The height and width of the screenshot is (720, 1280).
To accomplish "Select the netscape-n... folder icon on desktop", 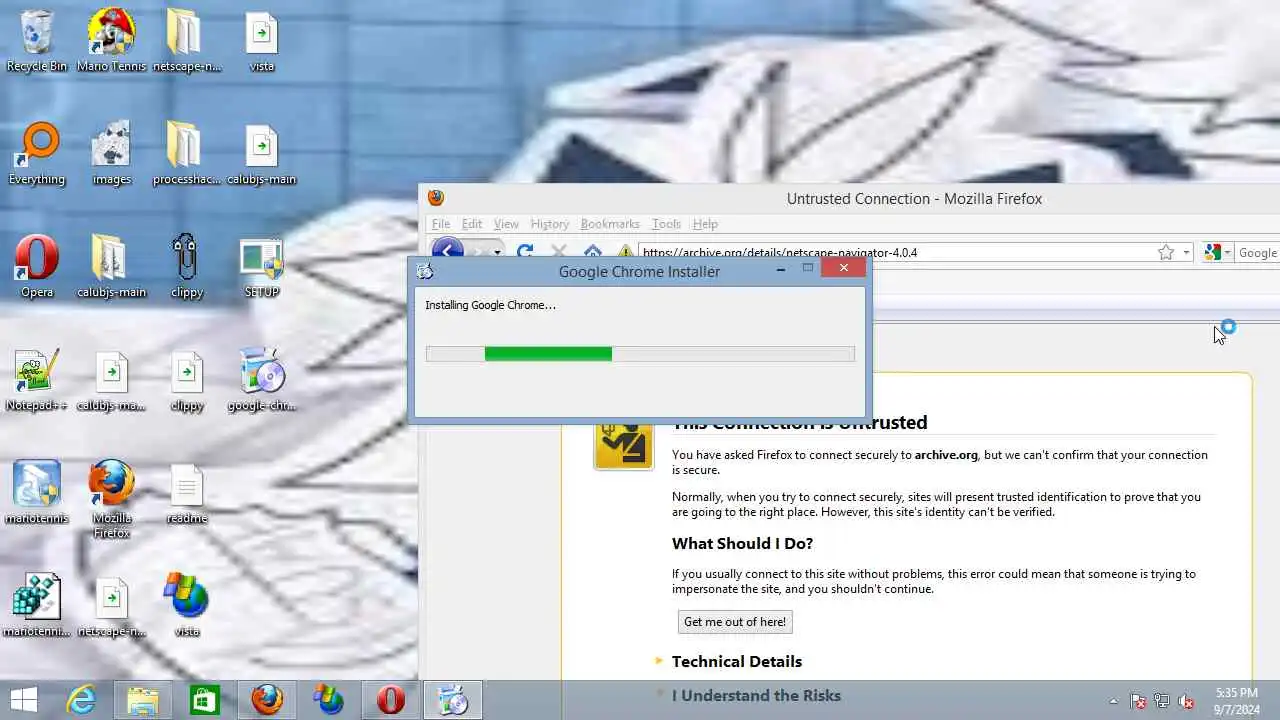I will [x=187, y=40].
